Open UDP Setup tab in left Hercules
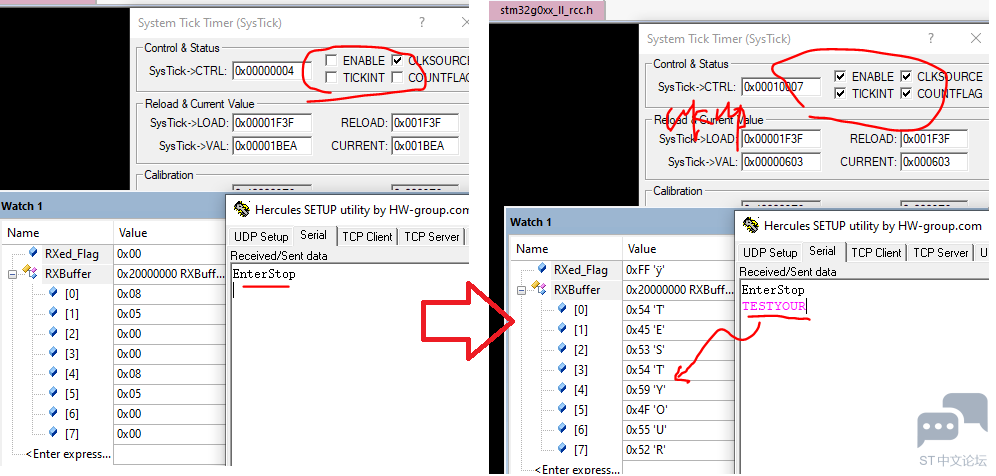Image resolution: width=996 pixels, height=476 pixels. [x=261, y=236]
